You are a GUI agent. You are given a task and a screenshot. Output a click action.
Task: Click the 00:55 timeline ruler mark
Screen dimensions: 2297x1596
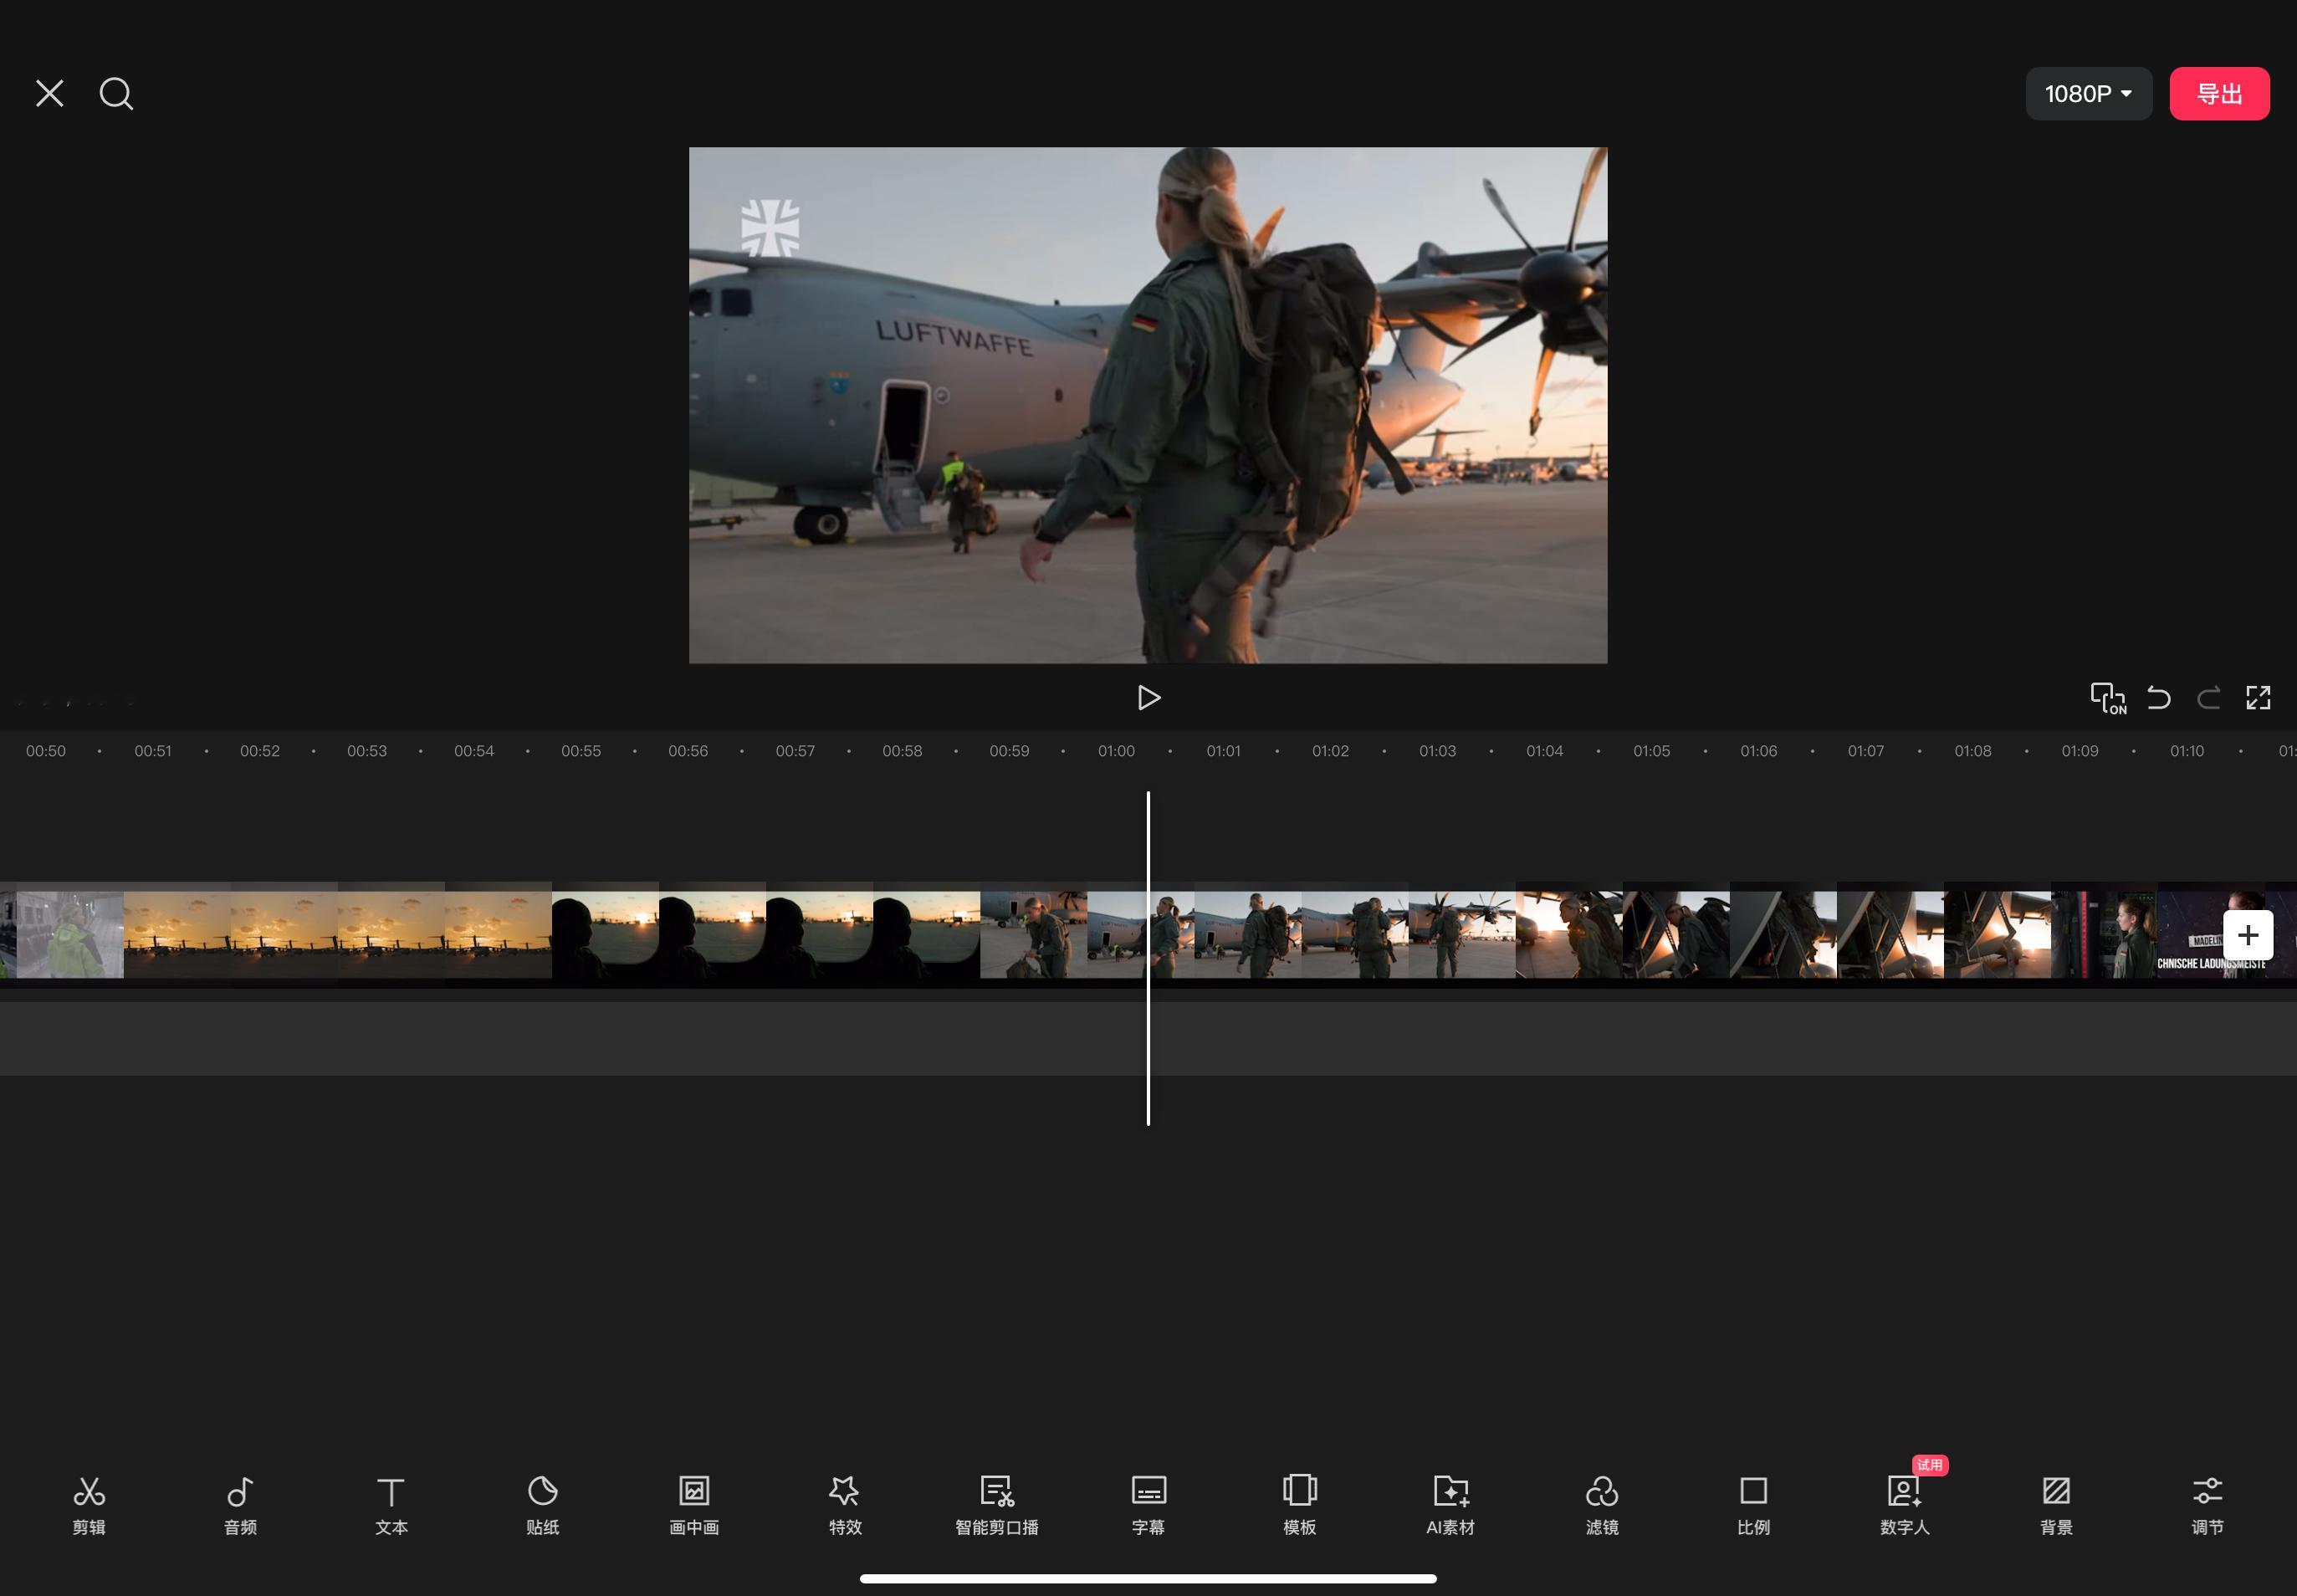point(581,751)
